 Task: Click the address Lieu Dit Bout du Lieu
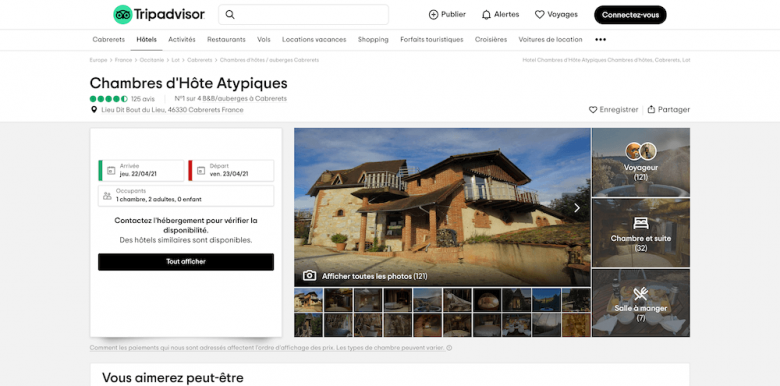click(172, 110)
